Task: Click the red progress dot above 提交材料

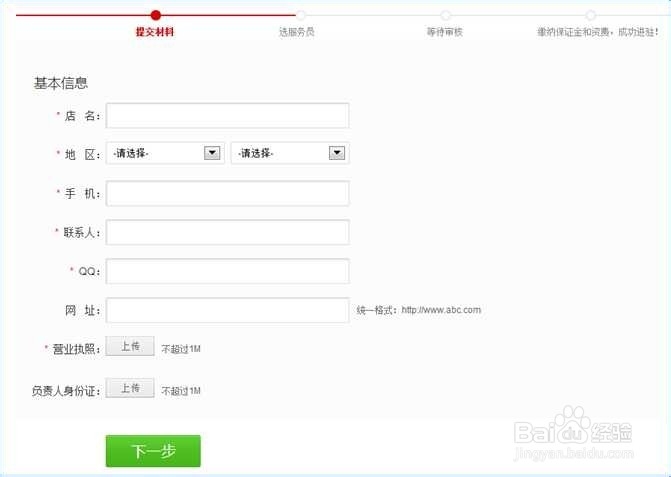Action: coord(156,15)
